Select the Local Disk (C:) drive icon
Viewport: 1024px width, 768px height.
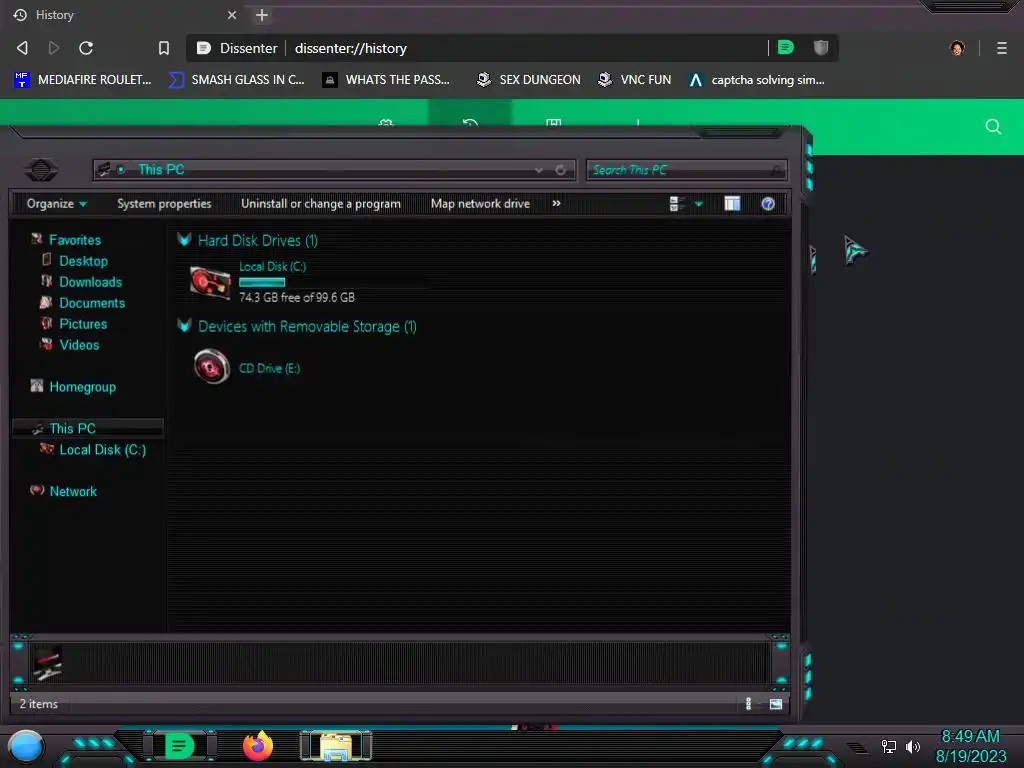click(210, 283)
